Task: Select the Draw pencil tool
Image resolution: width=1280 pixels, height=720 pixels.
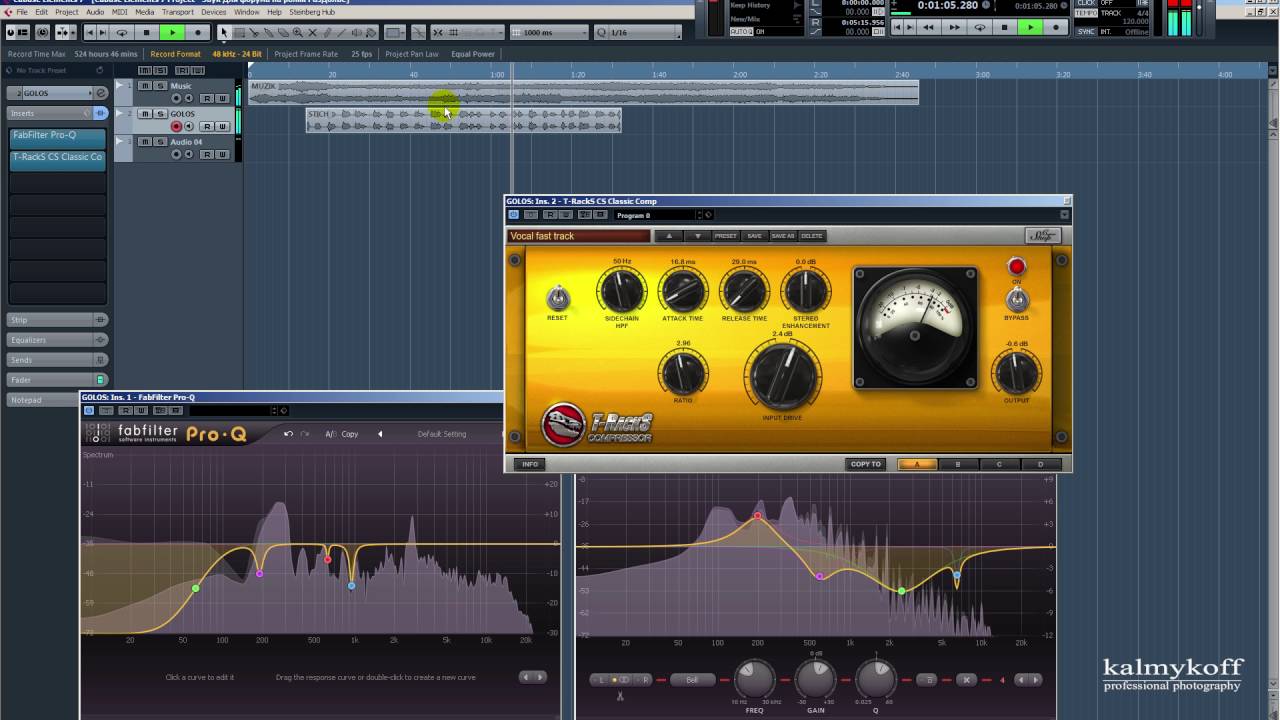Action: point(327,33)
